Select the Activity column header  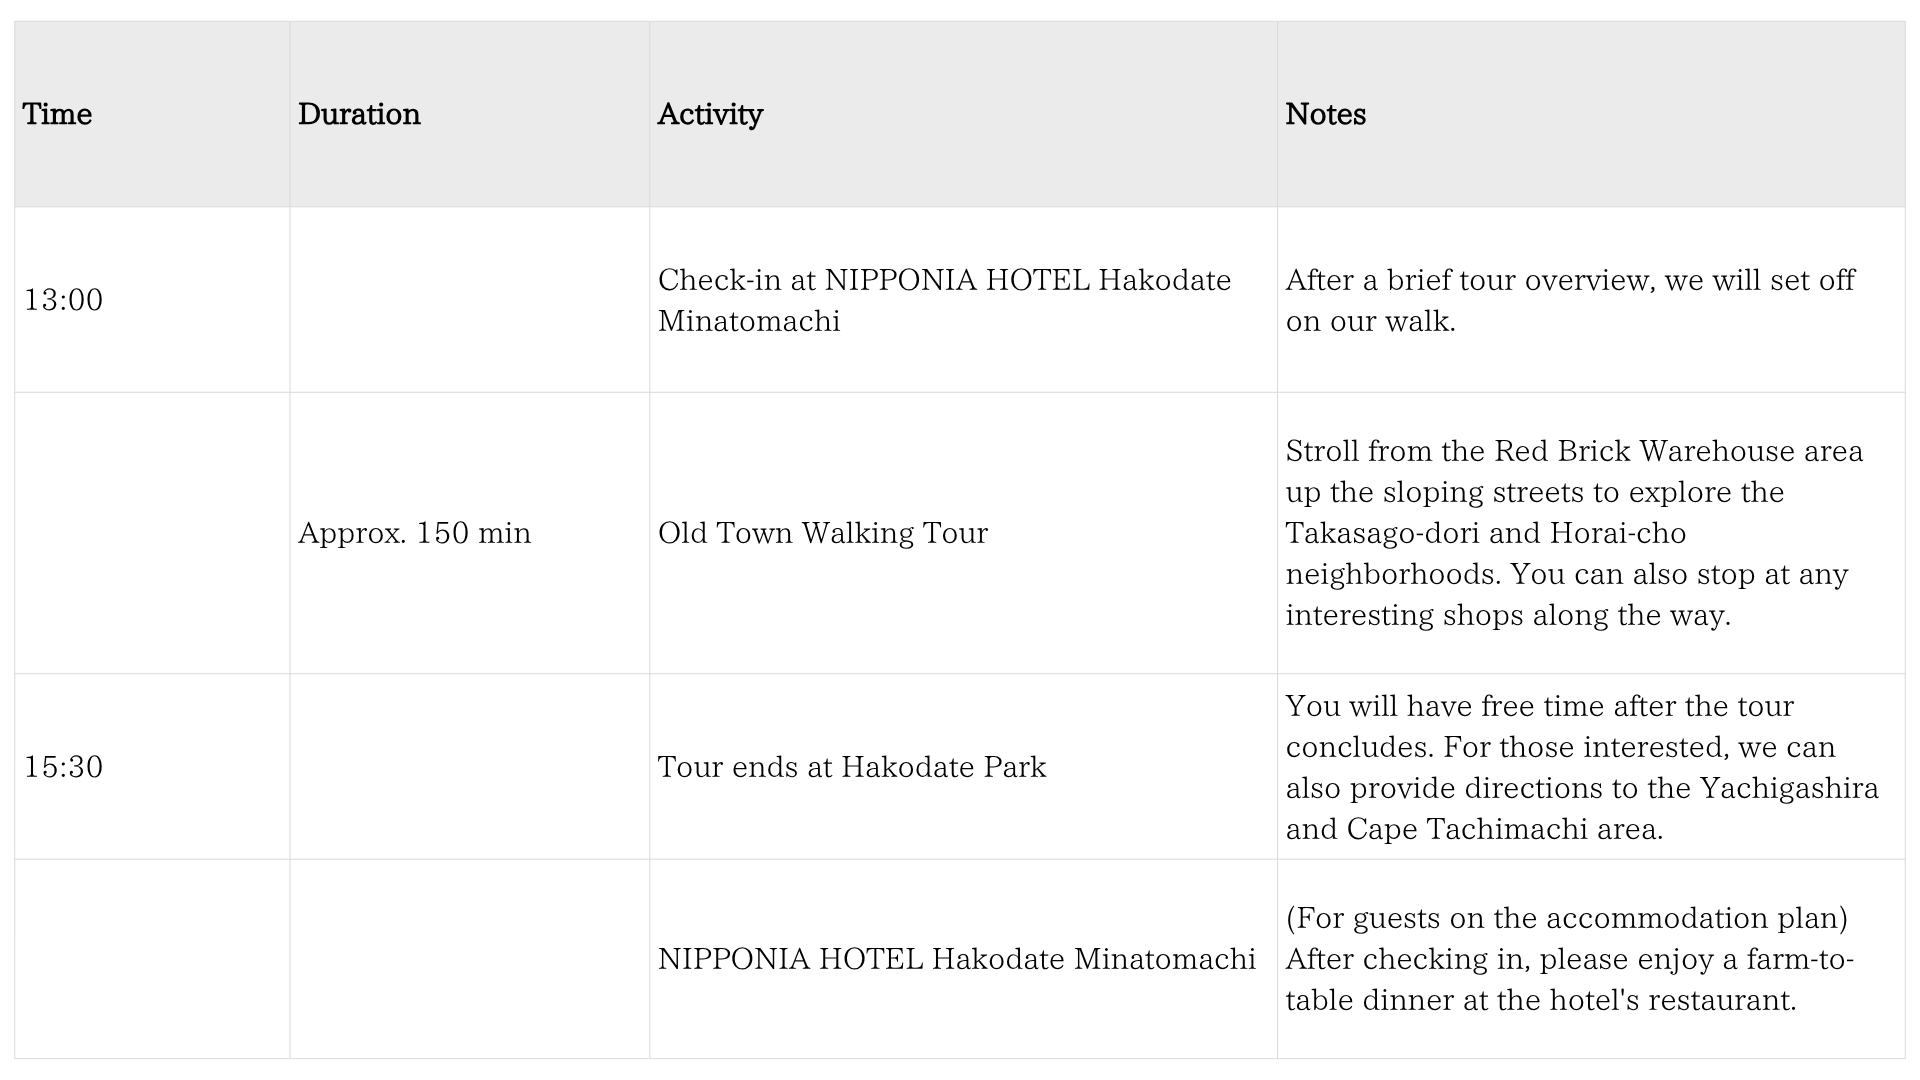710,114
